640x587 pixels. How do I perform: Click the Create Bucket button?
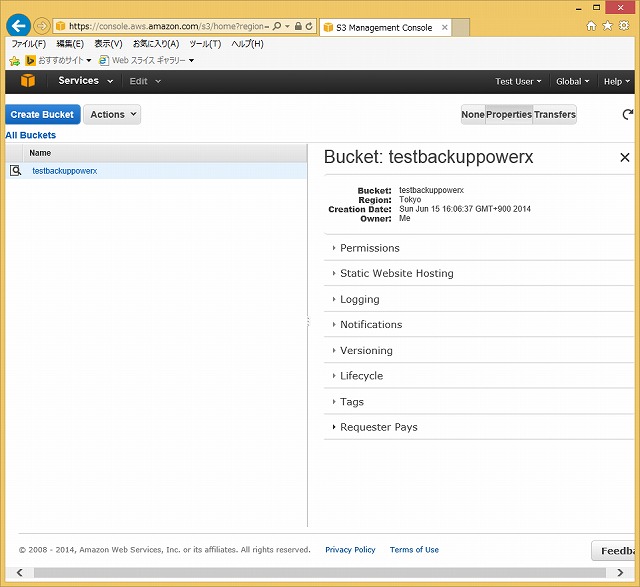pyautogui.click(x=42, y=114)
